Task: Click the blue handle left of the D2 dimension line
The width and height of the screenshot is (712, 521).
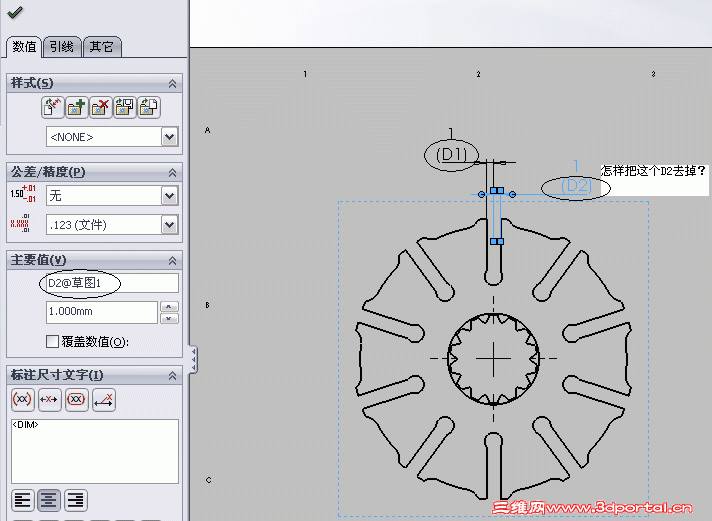Action: pos(481,194)
